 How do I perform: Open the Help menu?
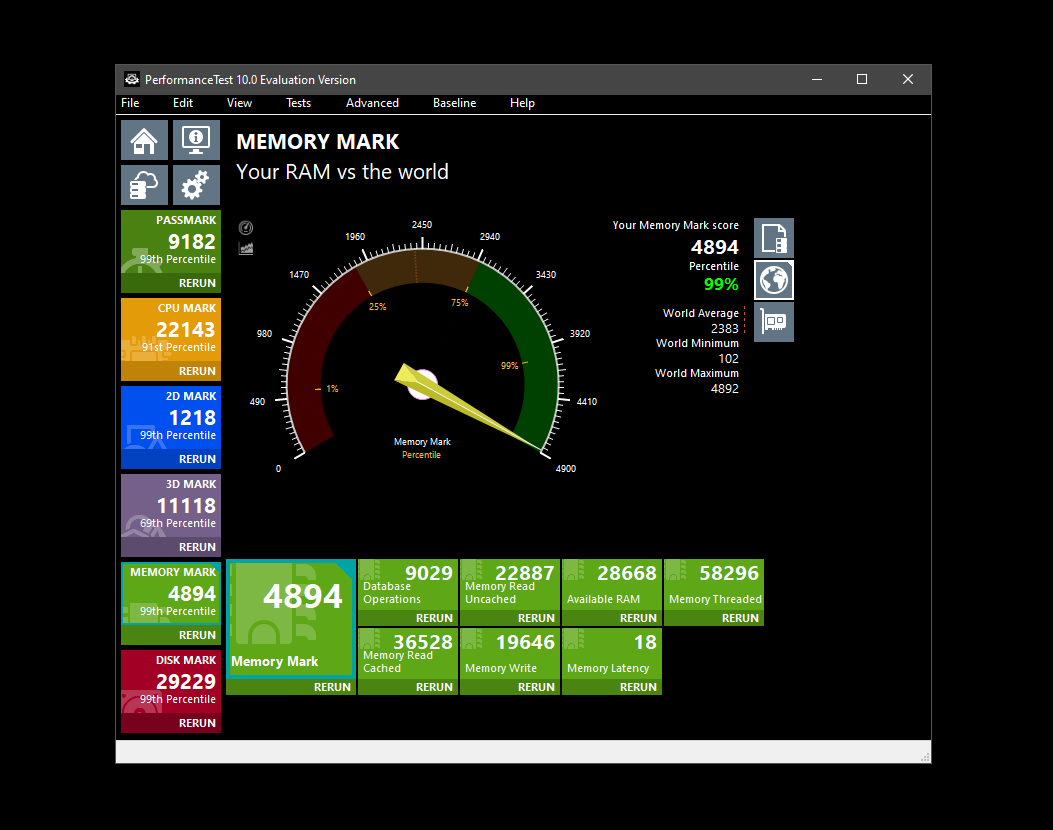point(522,103)
